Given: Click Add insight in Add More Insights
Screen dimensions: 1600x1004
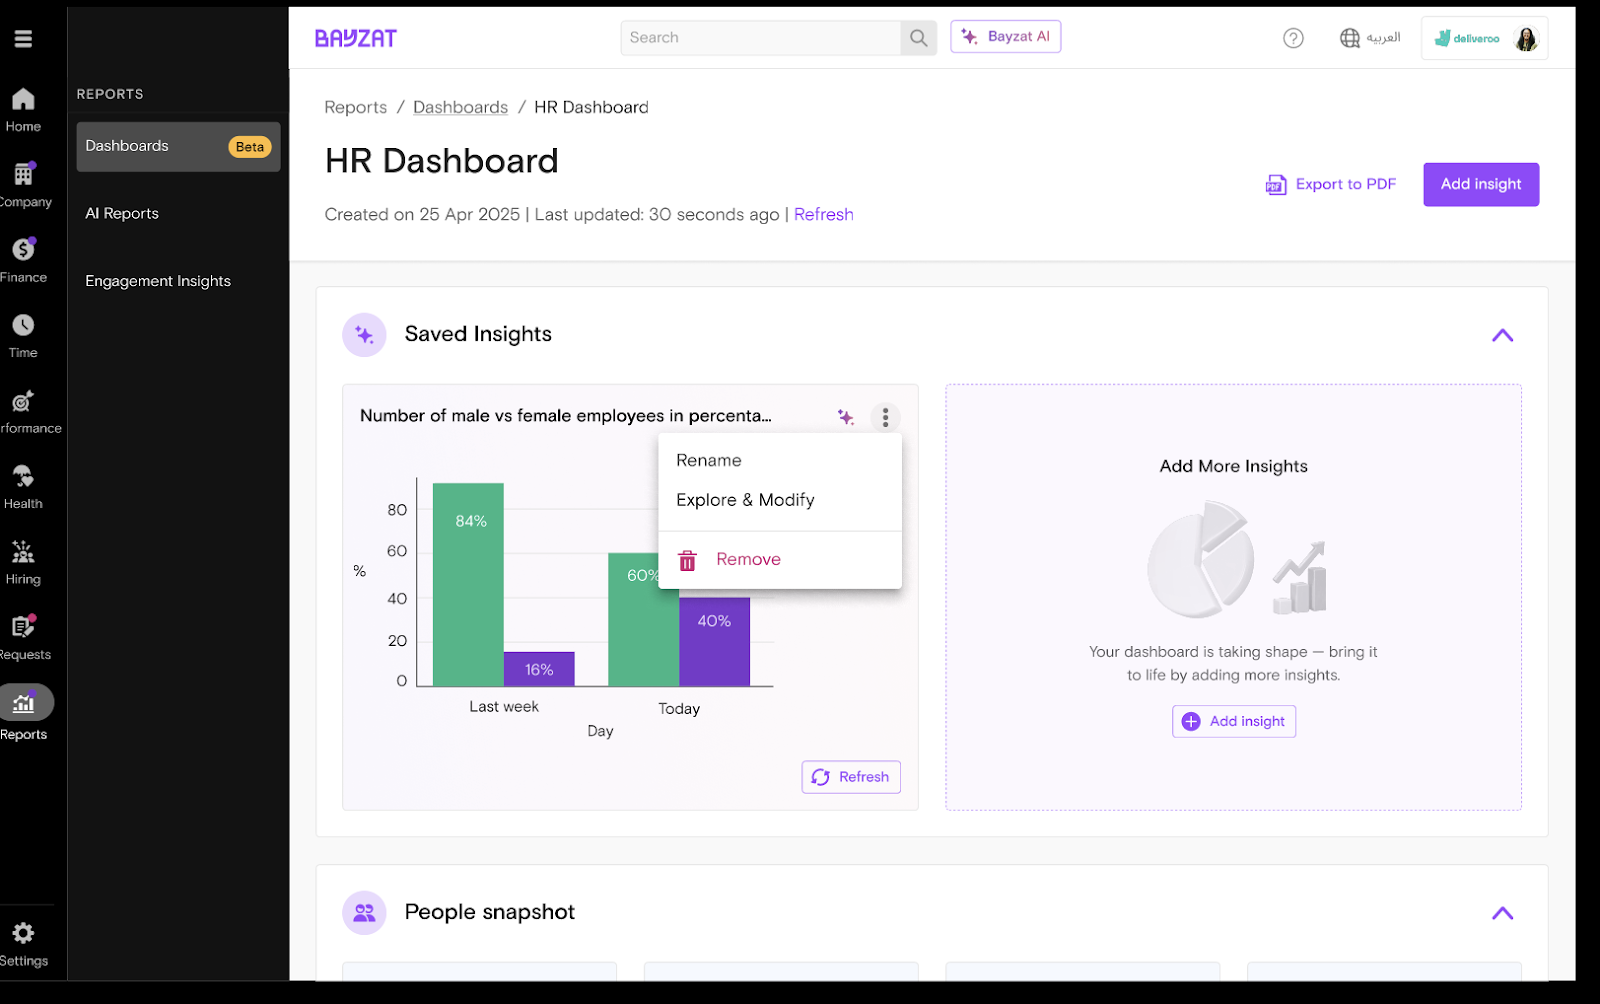Looking at the screenshot, I should click(x=1233, y=721).
